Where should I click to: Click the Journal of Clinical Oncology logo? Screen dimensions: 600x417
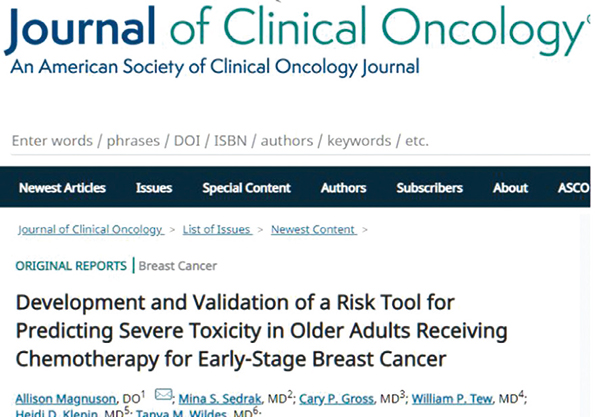pos(294,40)
